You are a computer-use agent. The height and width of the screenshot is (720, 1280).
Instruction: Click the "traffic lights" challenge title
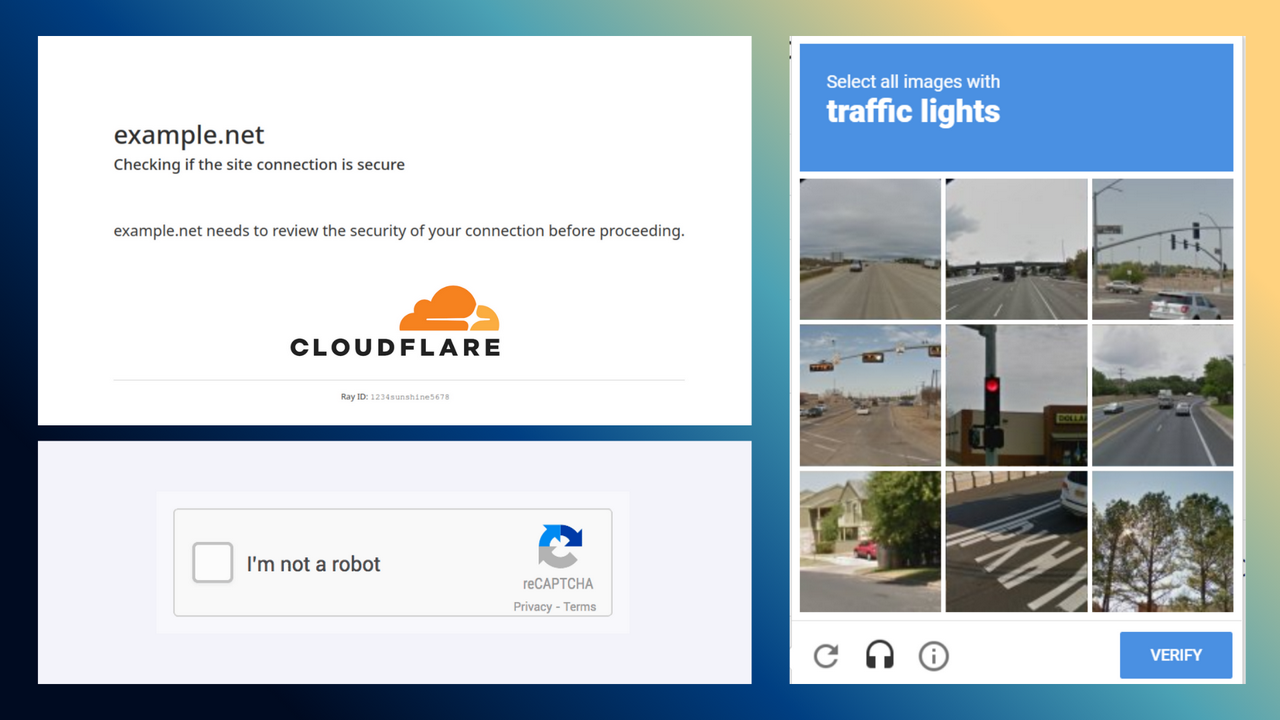coord(913,111)
